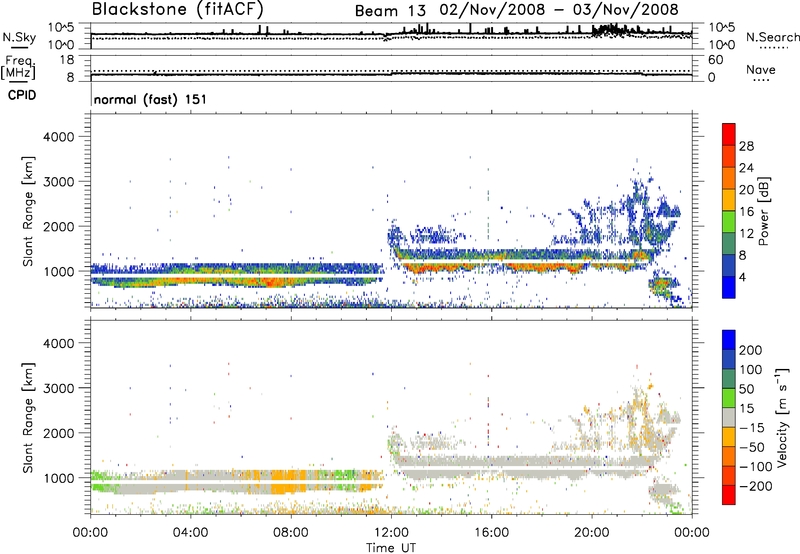Click the 08:00 time axis label
The height and width of the screenshot is (554, 800).
(291, 533)
